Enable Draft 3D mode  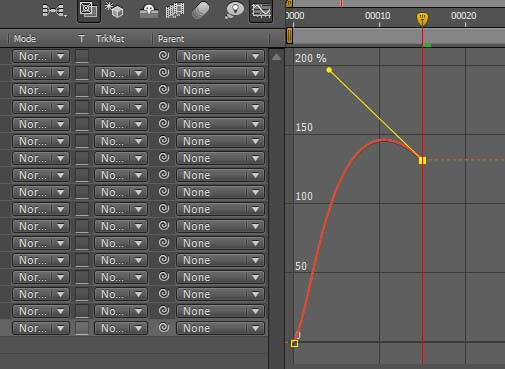point(114,10)
